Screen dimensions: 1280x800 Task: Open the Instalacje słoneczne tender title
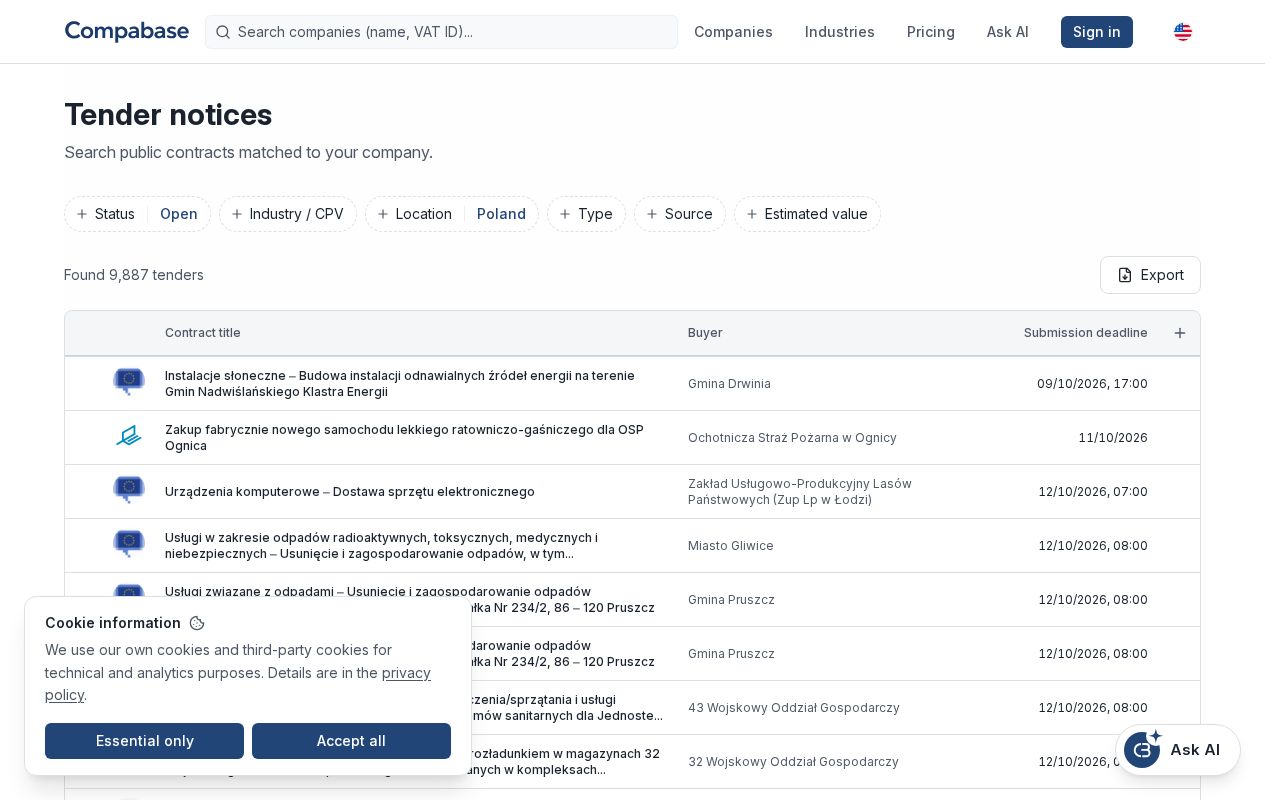400,384
